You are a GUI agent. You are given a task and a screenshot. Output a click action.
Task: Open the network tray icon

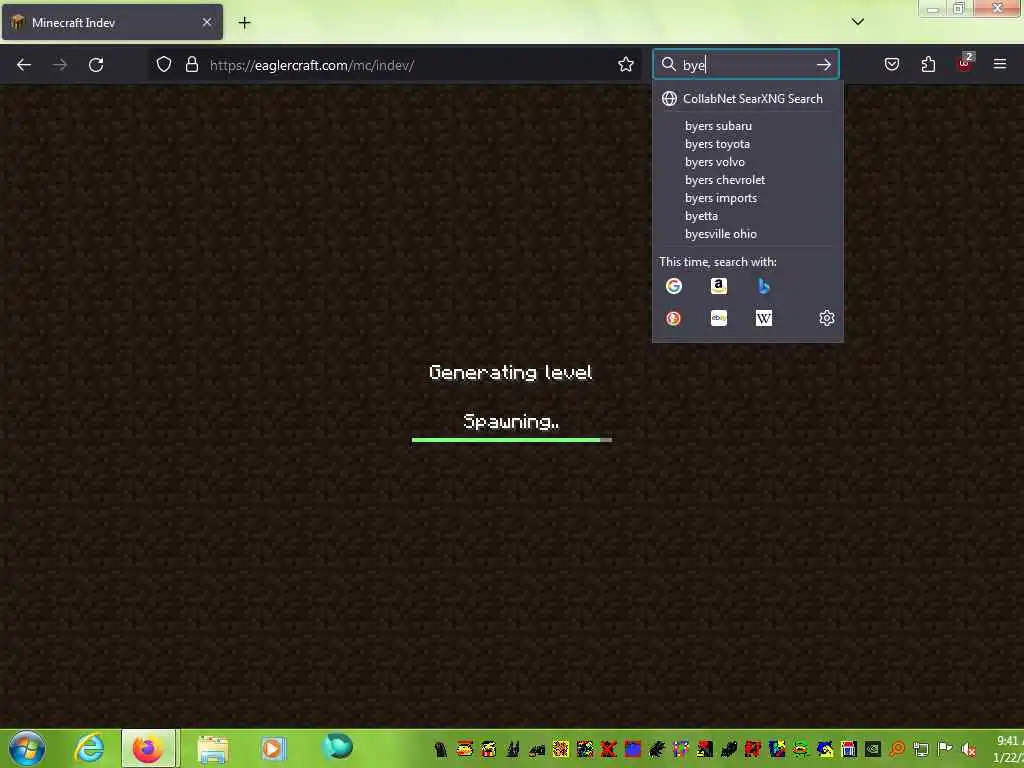click(921, 749)
